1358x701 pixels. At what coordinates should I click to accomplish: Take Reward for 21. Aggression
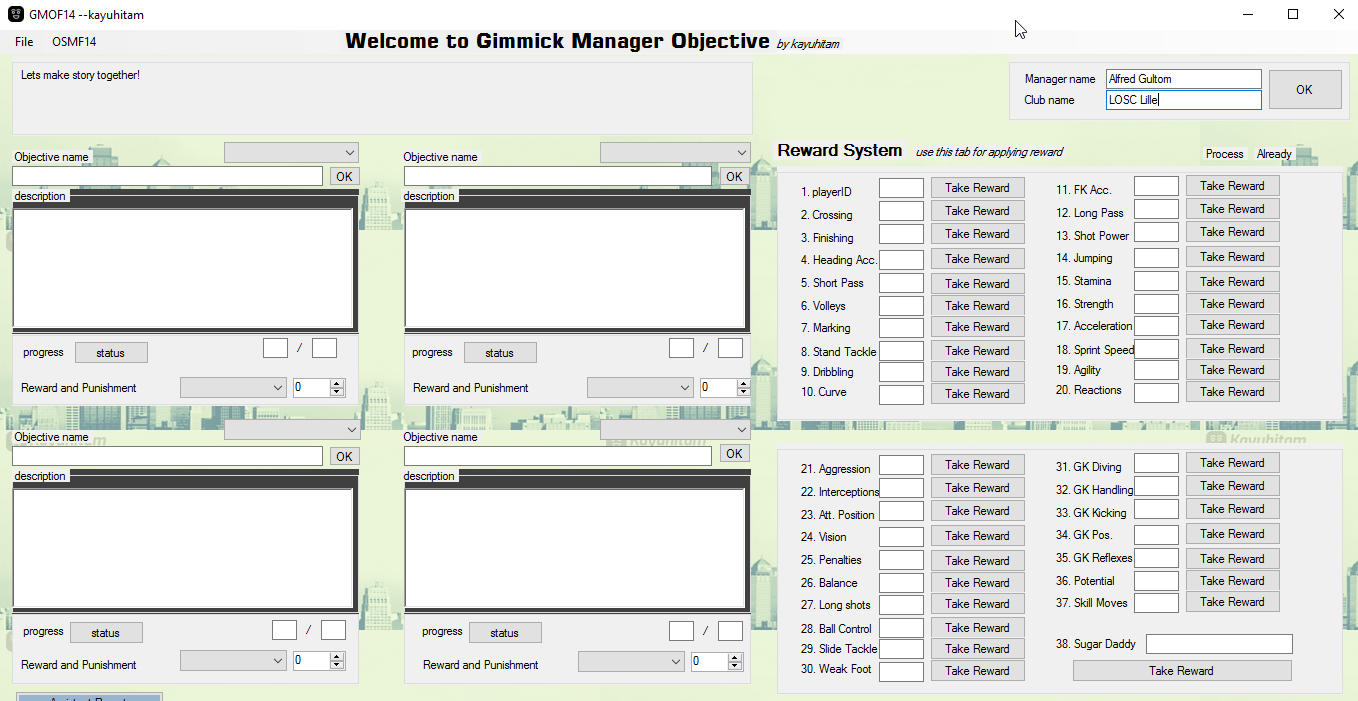pyautogui.click(x=977, y=465)
